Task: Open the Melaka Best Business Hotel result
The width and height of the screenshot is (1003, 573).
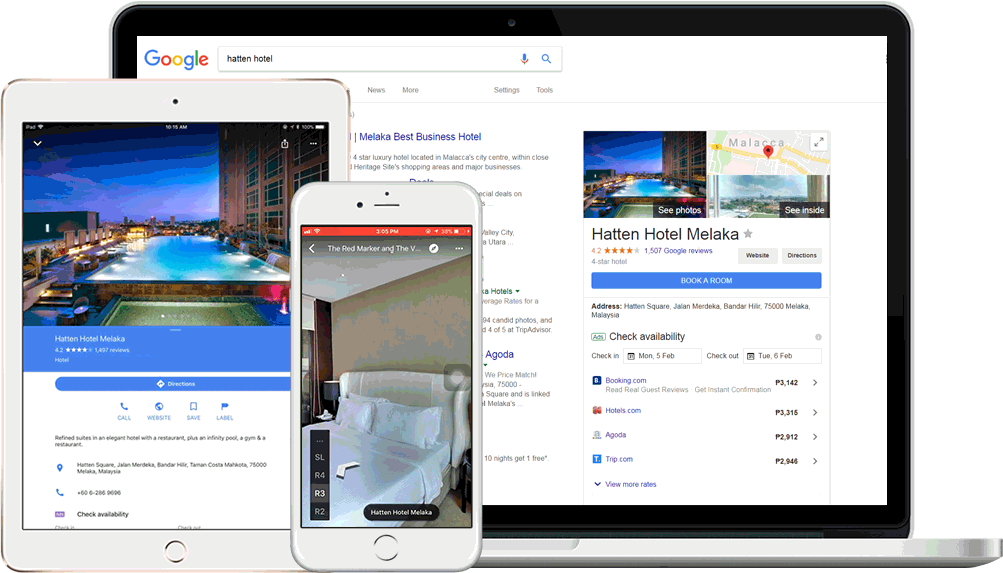Action: (416, 137)
